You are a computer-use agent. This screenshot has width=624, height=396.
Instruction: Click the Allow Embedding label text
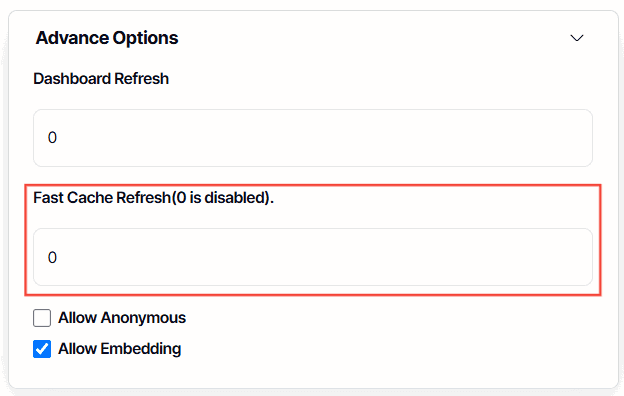pos(120,349)
